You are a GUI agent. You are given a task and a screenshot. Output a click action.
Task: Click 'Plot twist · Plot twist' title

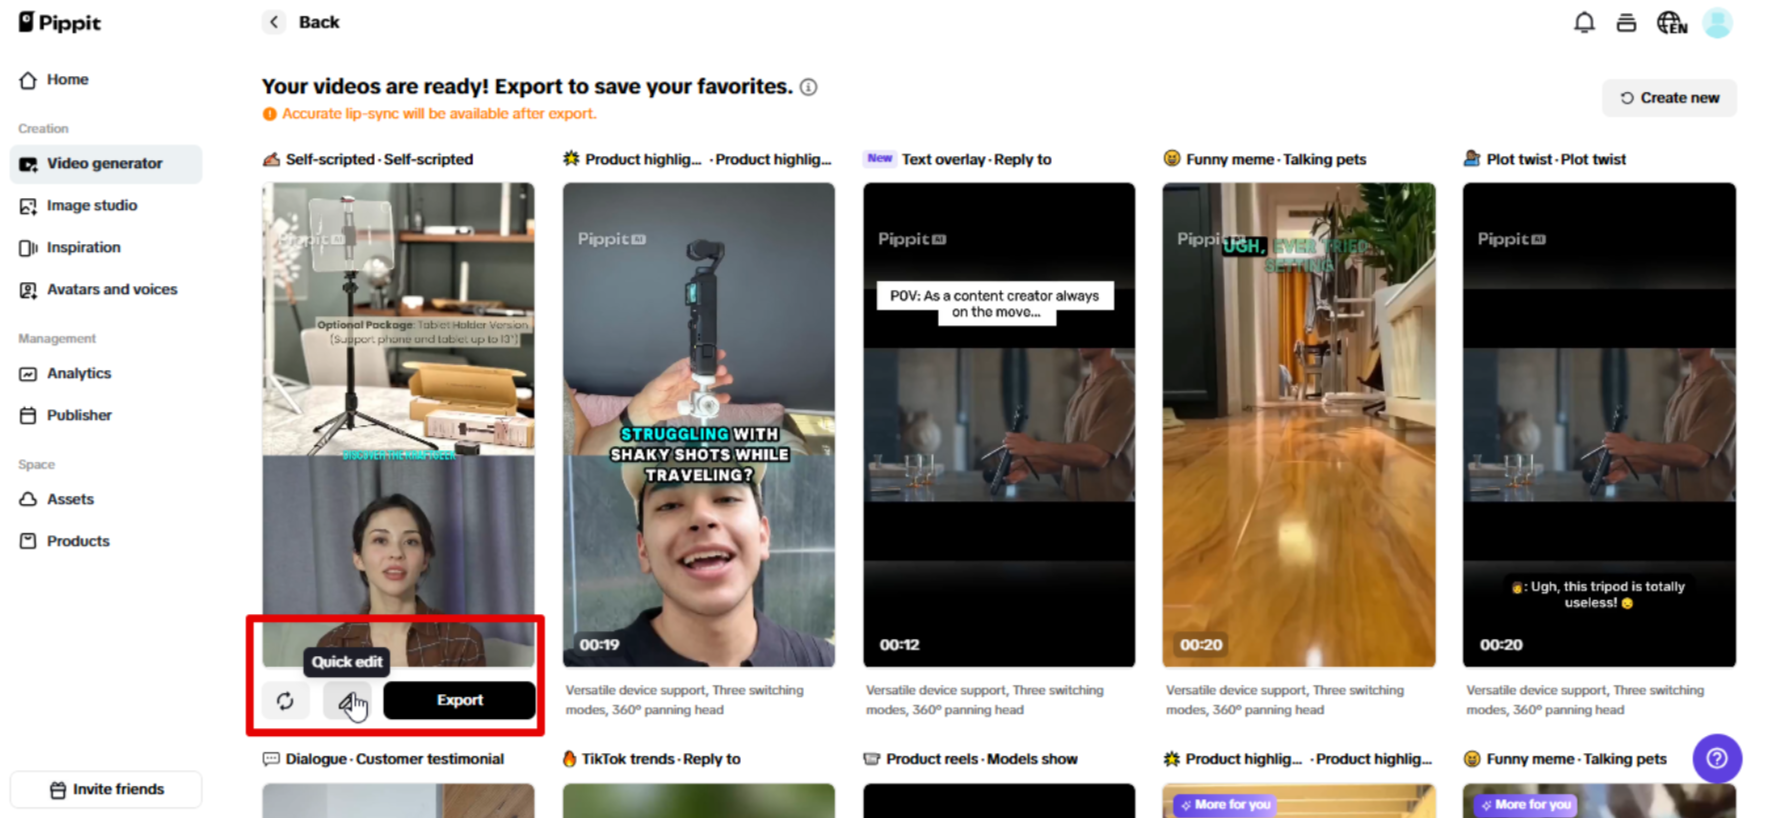click(1556, 160)
